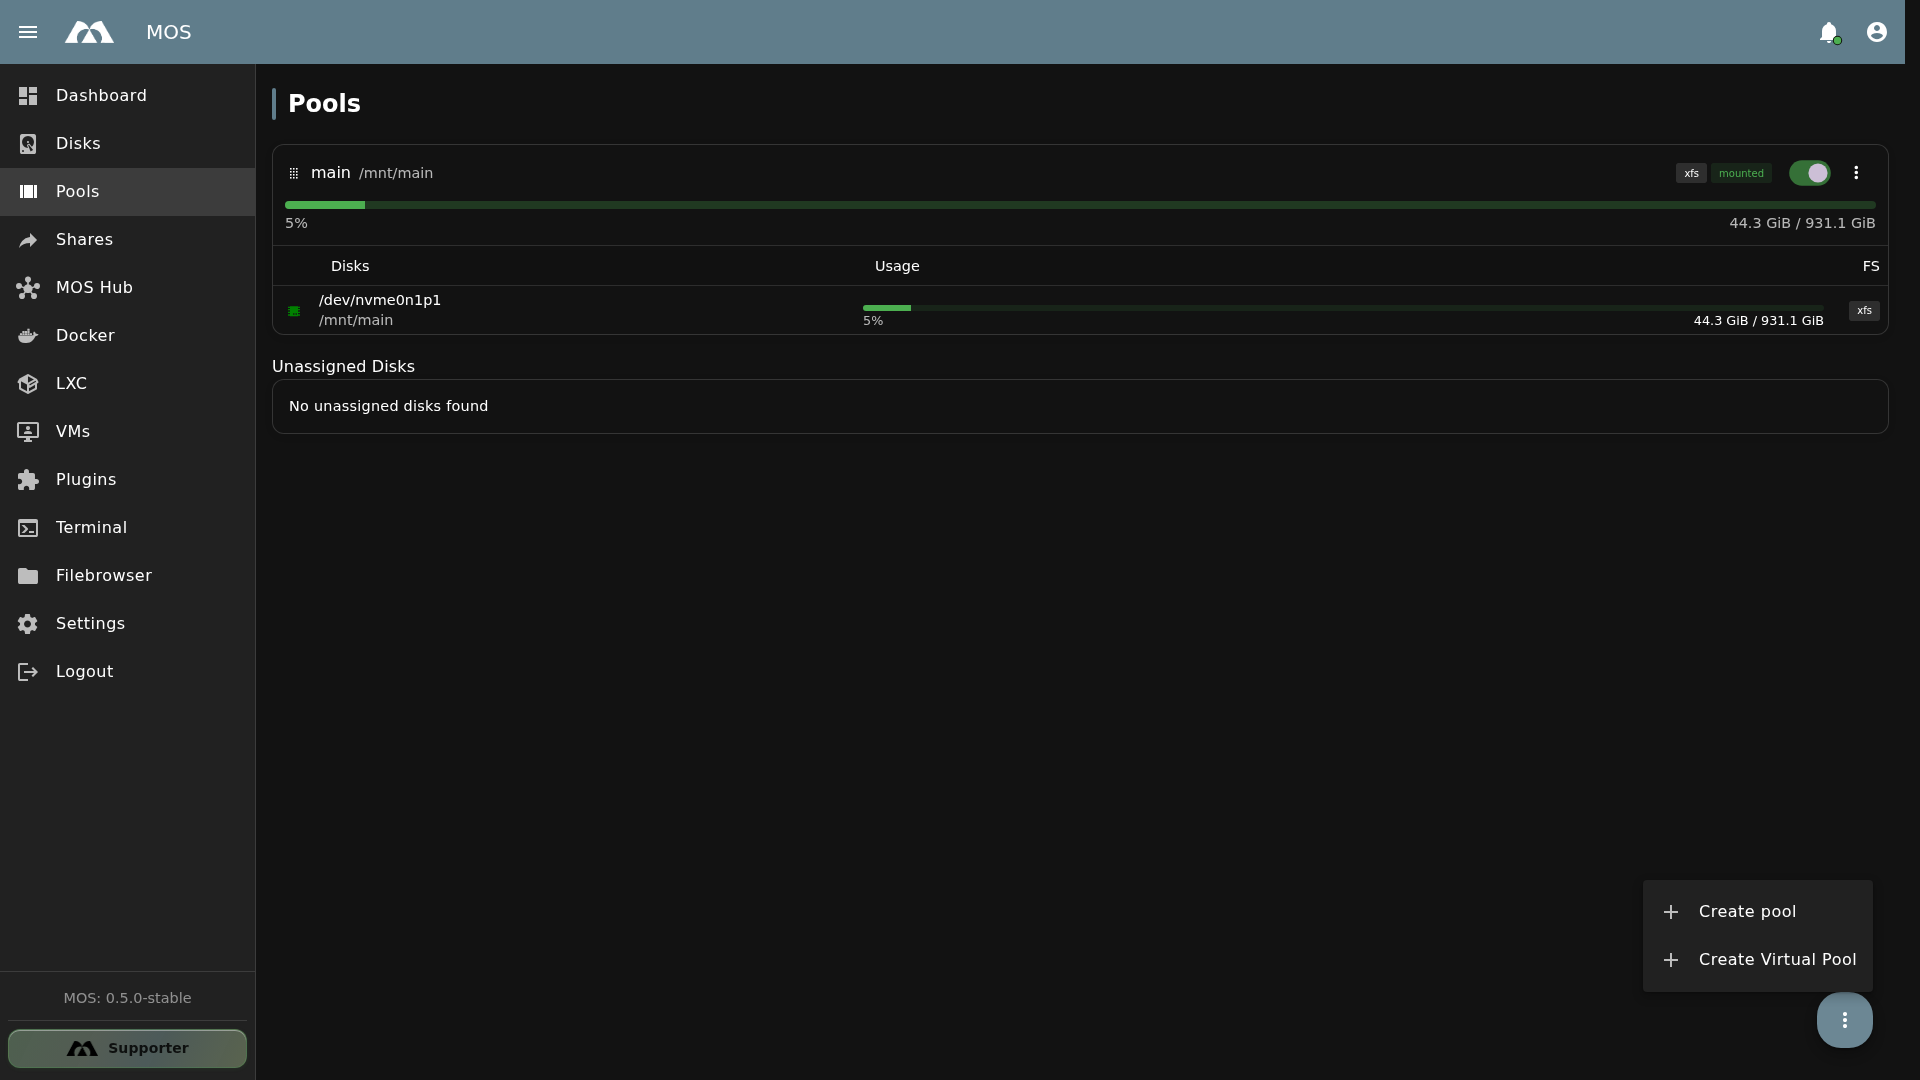Screen dimensions: 1920x1080
Task: Click the Filebrowser folder icon
Action: click(x=28, y=576)
